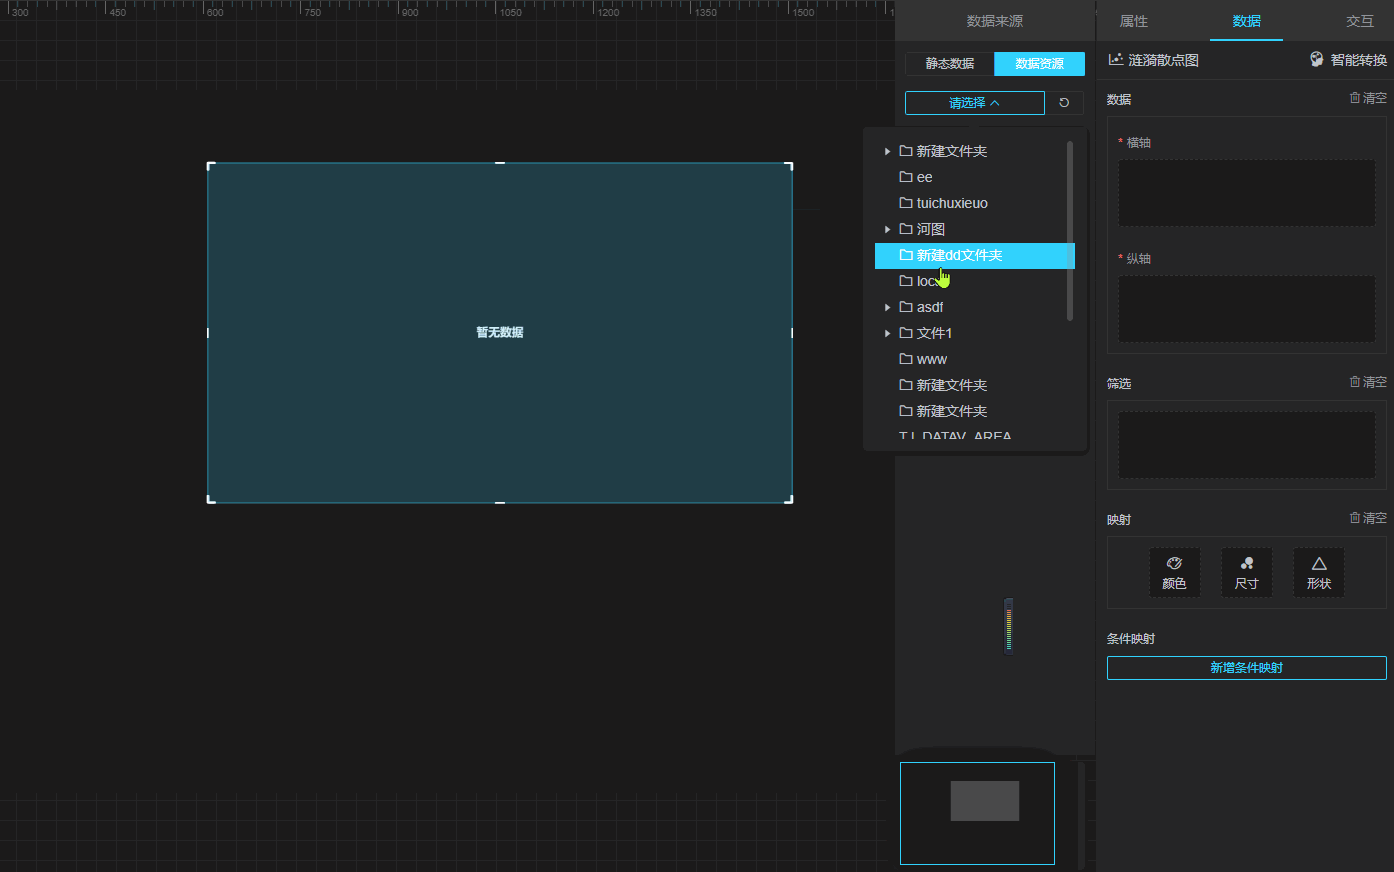Add a 尺寸 size mapping
The height and width of the screenshot is (872, 1394).
click(x=1247, y=573)
